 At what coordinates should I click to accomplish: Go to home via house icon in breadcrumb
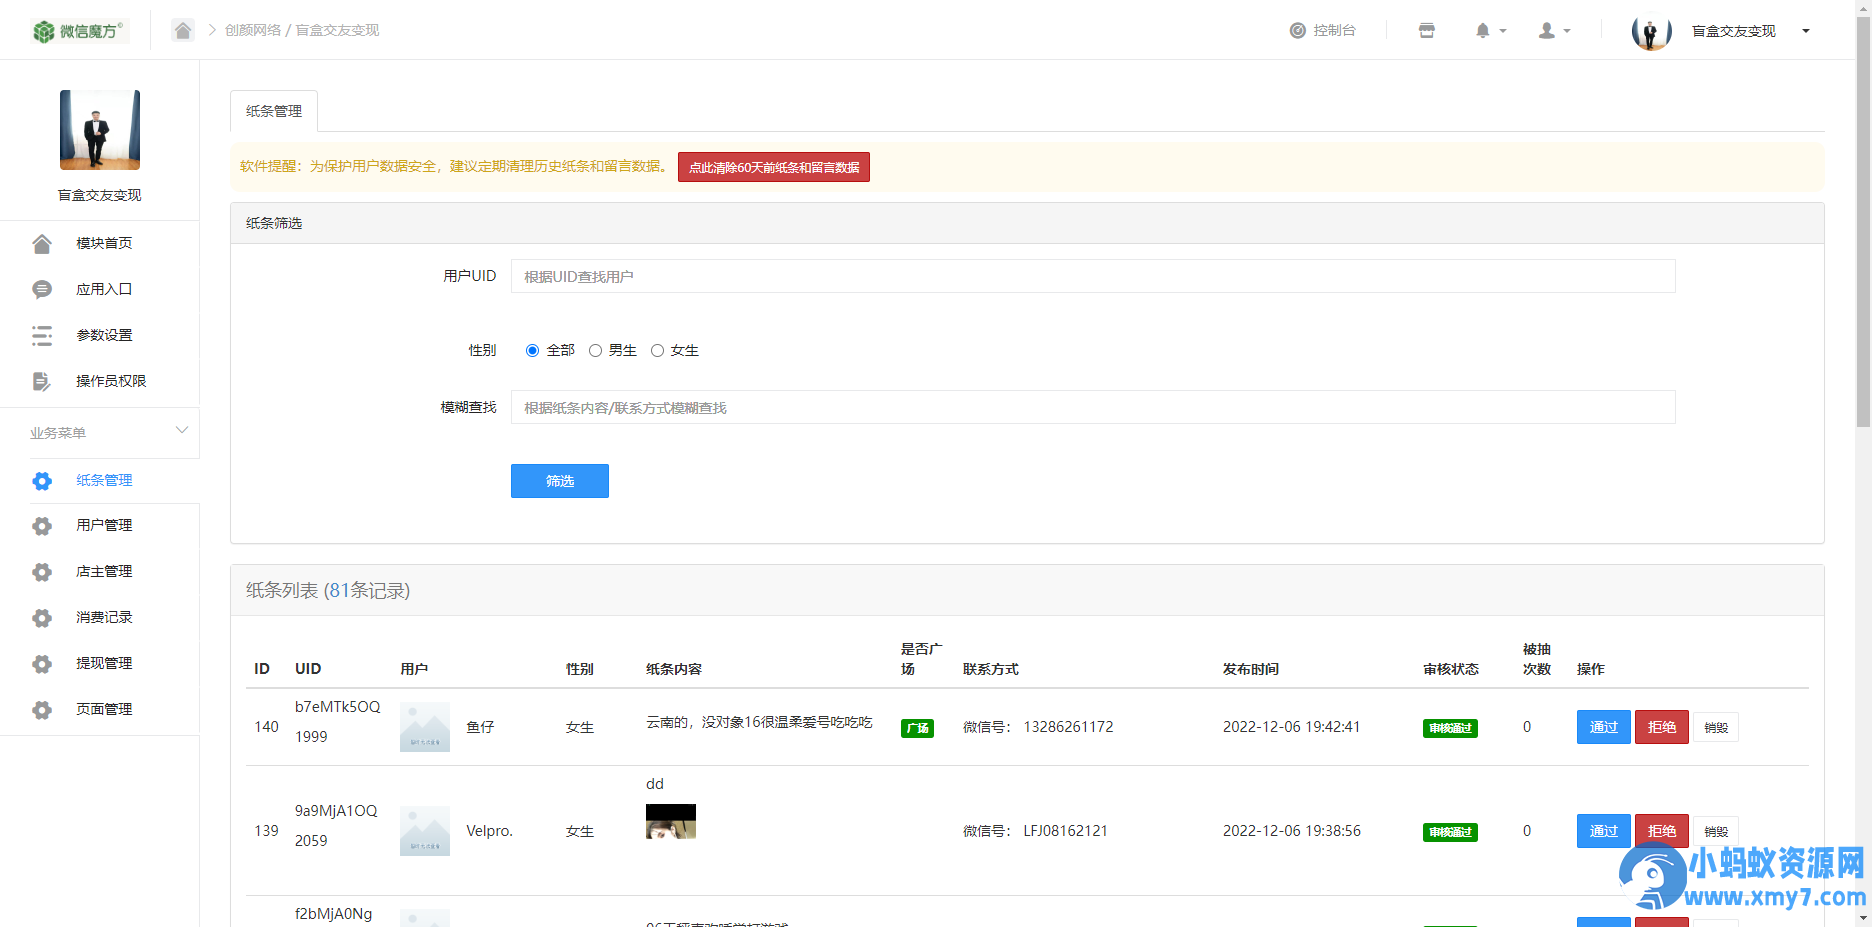pos(183,30)
